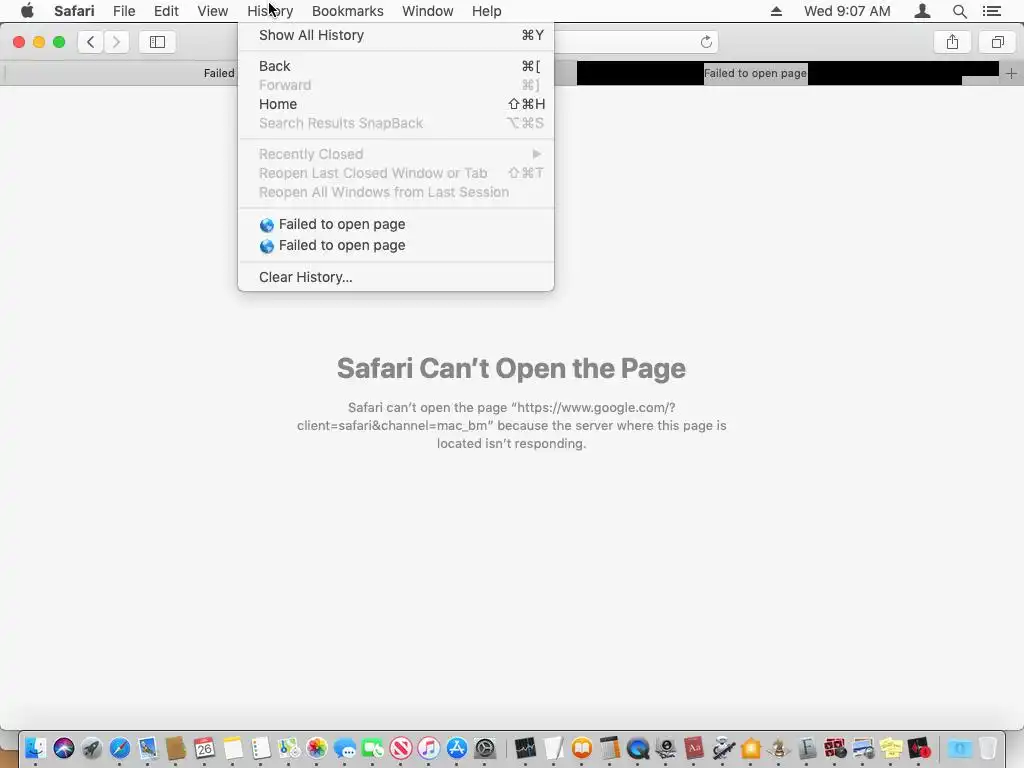Image resolution: width=1024 pixels, height=768 pixels.
Task: Open Finder from the Dock
Action: click(35, 748)
